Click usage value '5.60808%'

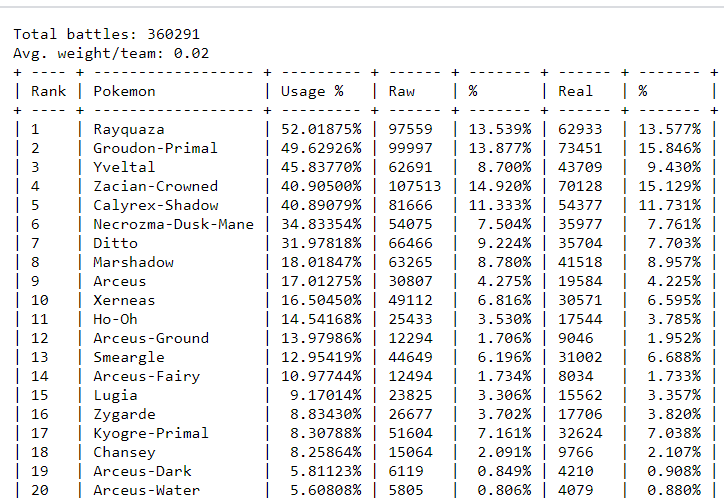[326, 490]
